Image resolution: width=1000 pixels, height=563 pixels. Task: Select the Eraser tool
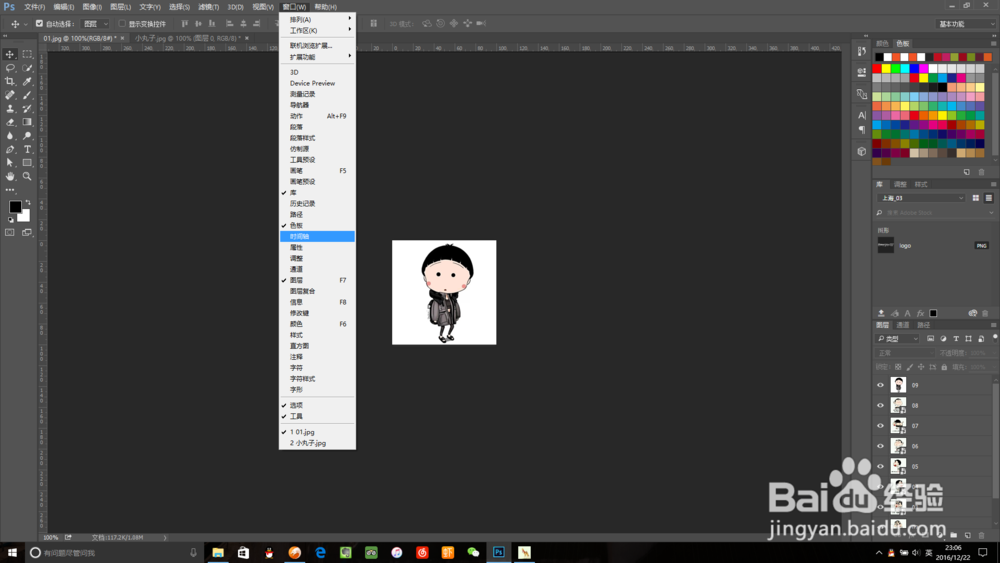(10, 122)
